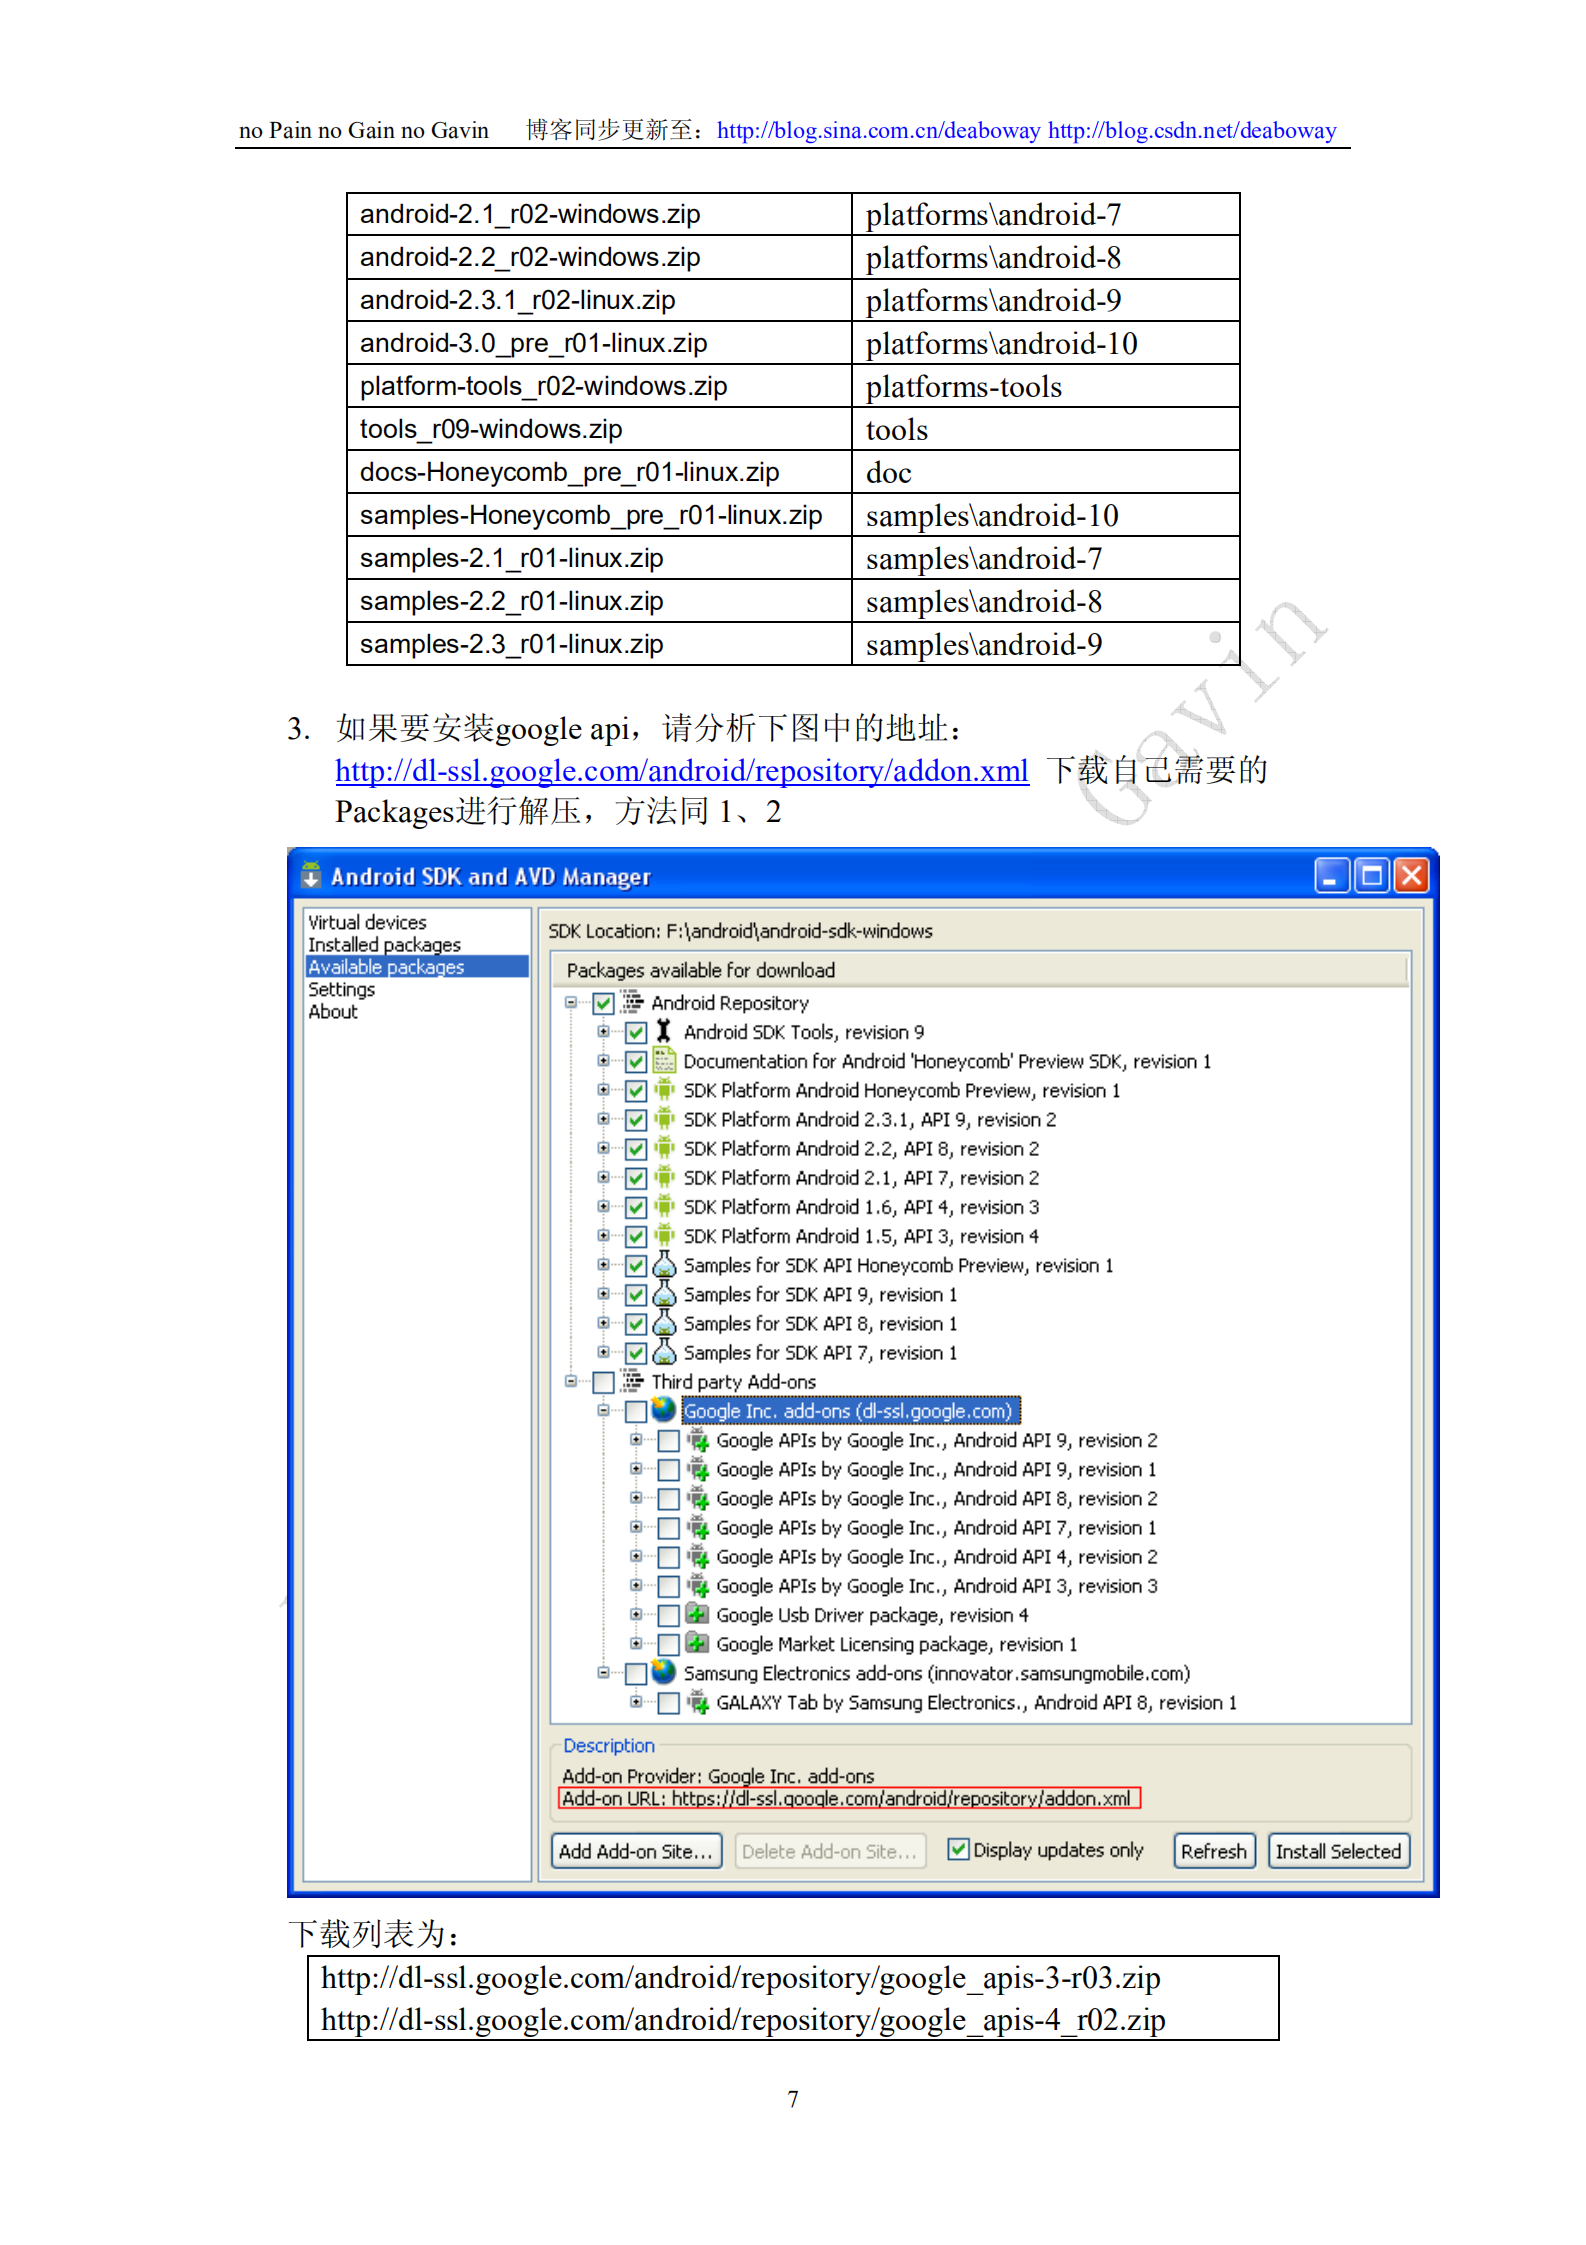Click the GALAXY Tab add-on icon
1586x2245 pixels.
coord(697,1702)
